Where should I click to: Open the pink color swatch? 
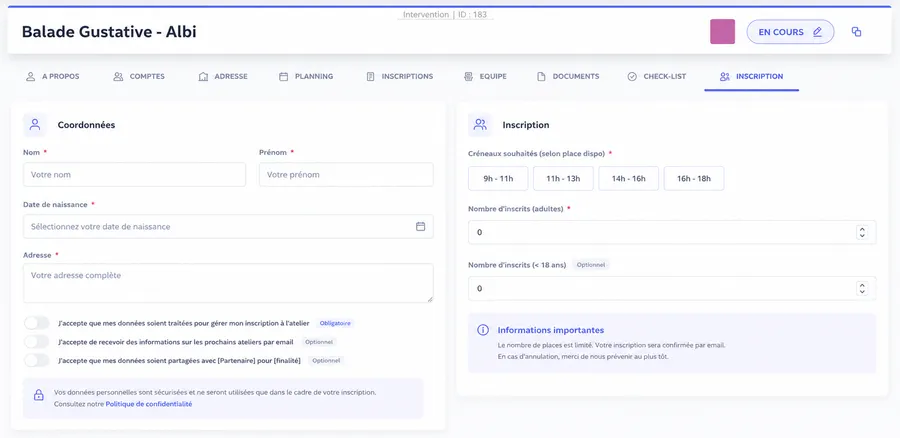(722, 32)
